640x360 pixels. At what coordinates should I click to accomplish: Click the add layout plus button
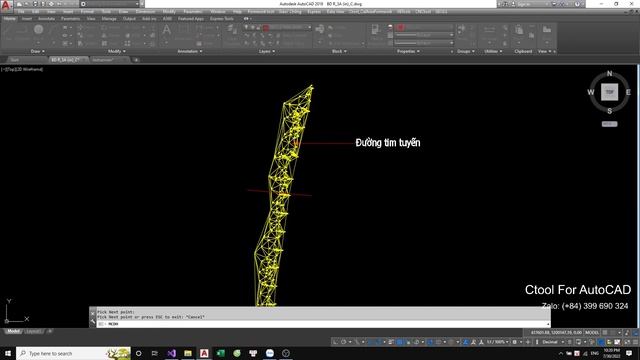coord(49,331)
